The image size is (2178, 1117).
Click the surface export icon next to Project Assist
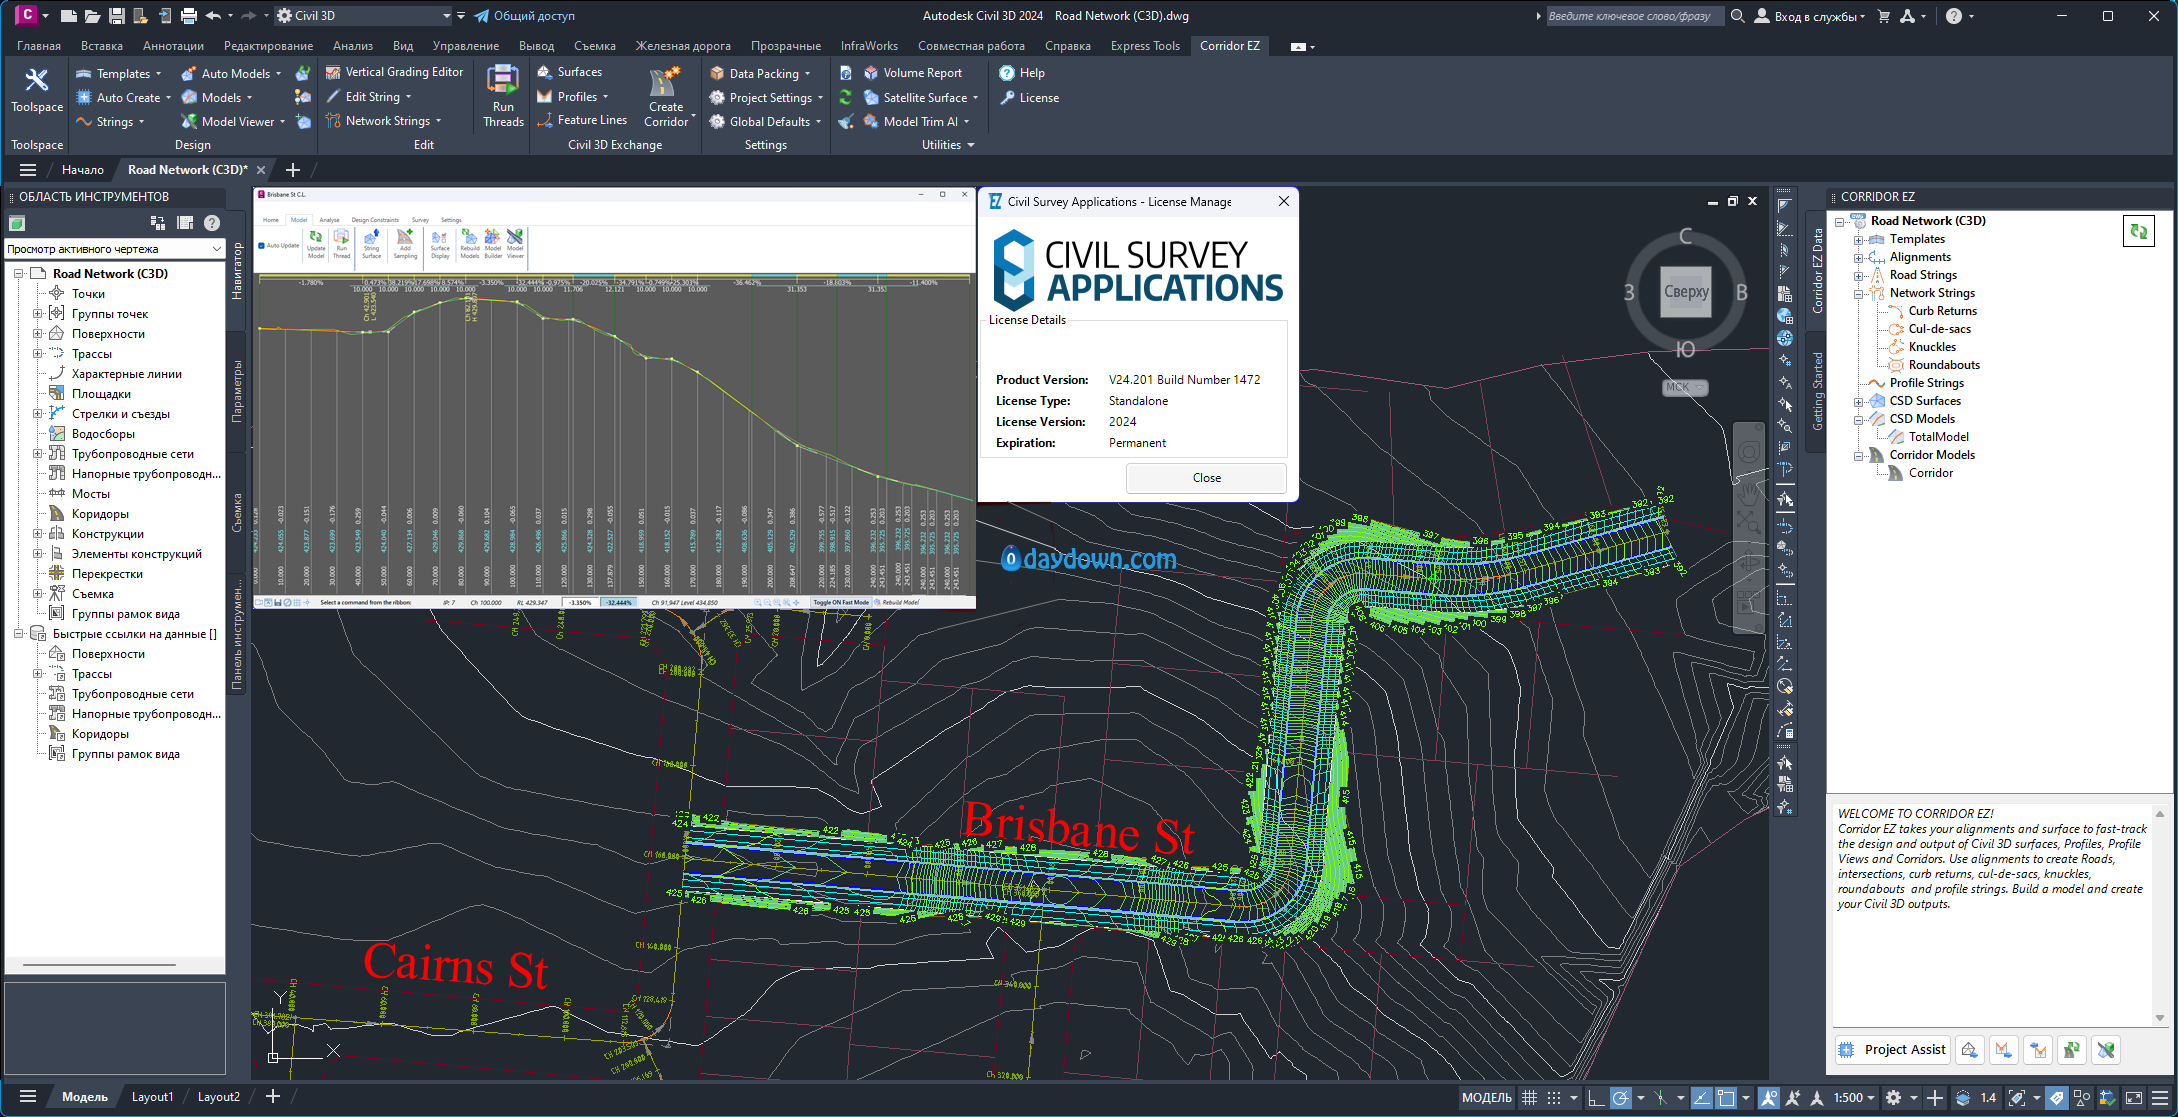[1970, 1050]
